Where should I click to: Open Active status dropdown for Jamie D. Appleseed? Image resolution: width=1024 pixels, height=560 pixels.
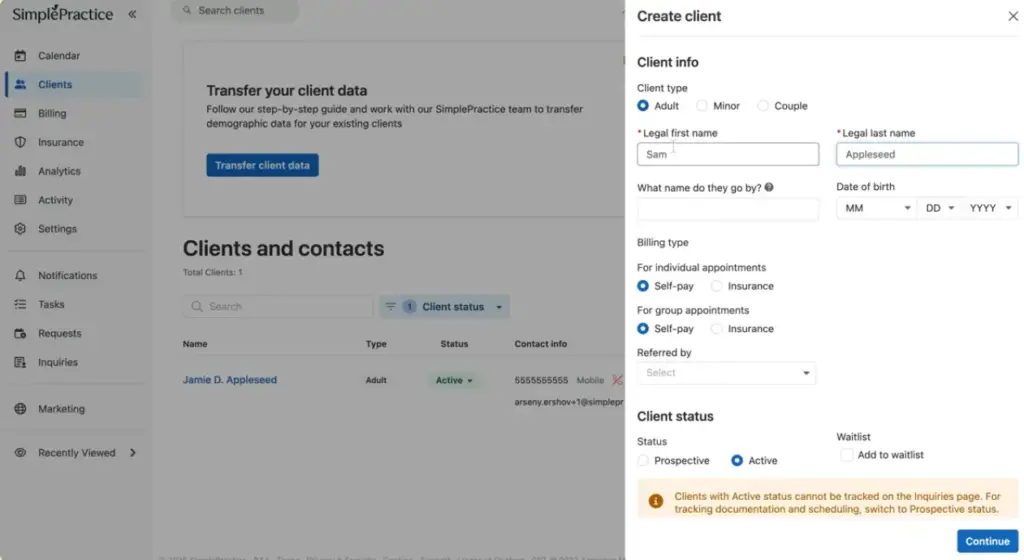pos(454,380)
